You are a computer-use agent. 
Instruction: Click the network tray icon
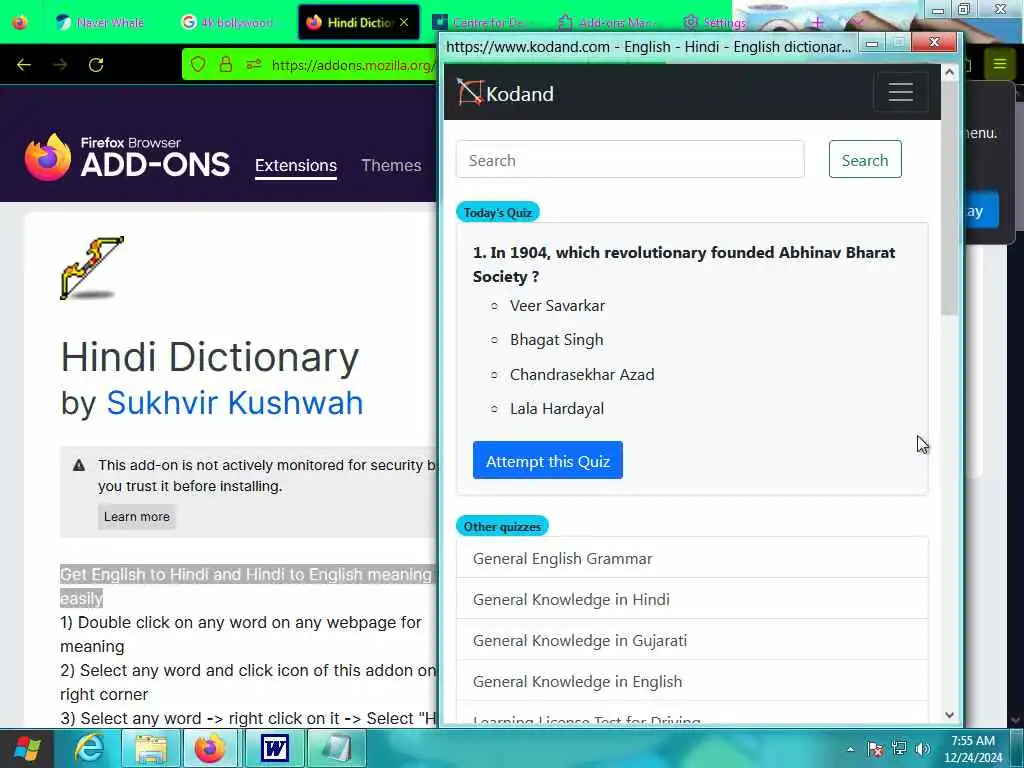pyautogui.click(x=899, y=749)
